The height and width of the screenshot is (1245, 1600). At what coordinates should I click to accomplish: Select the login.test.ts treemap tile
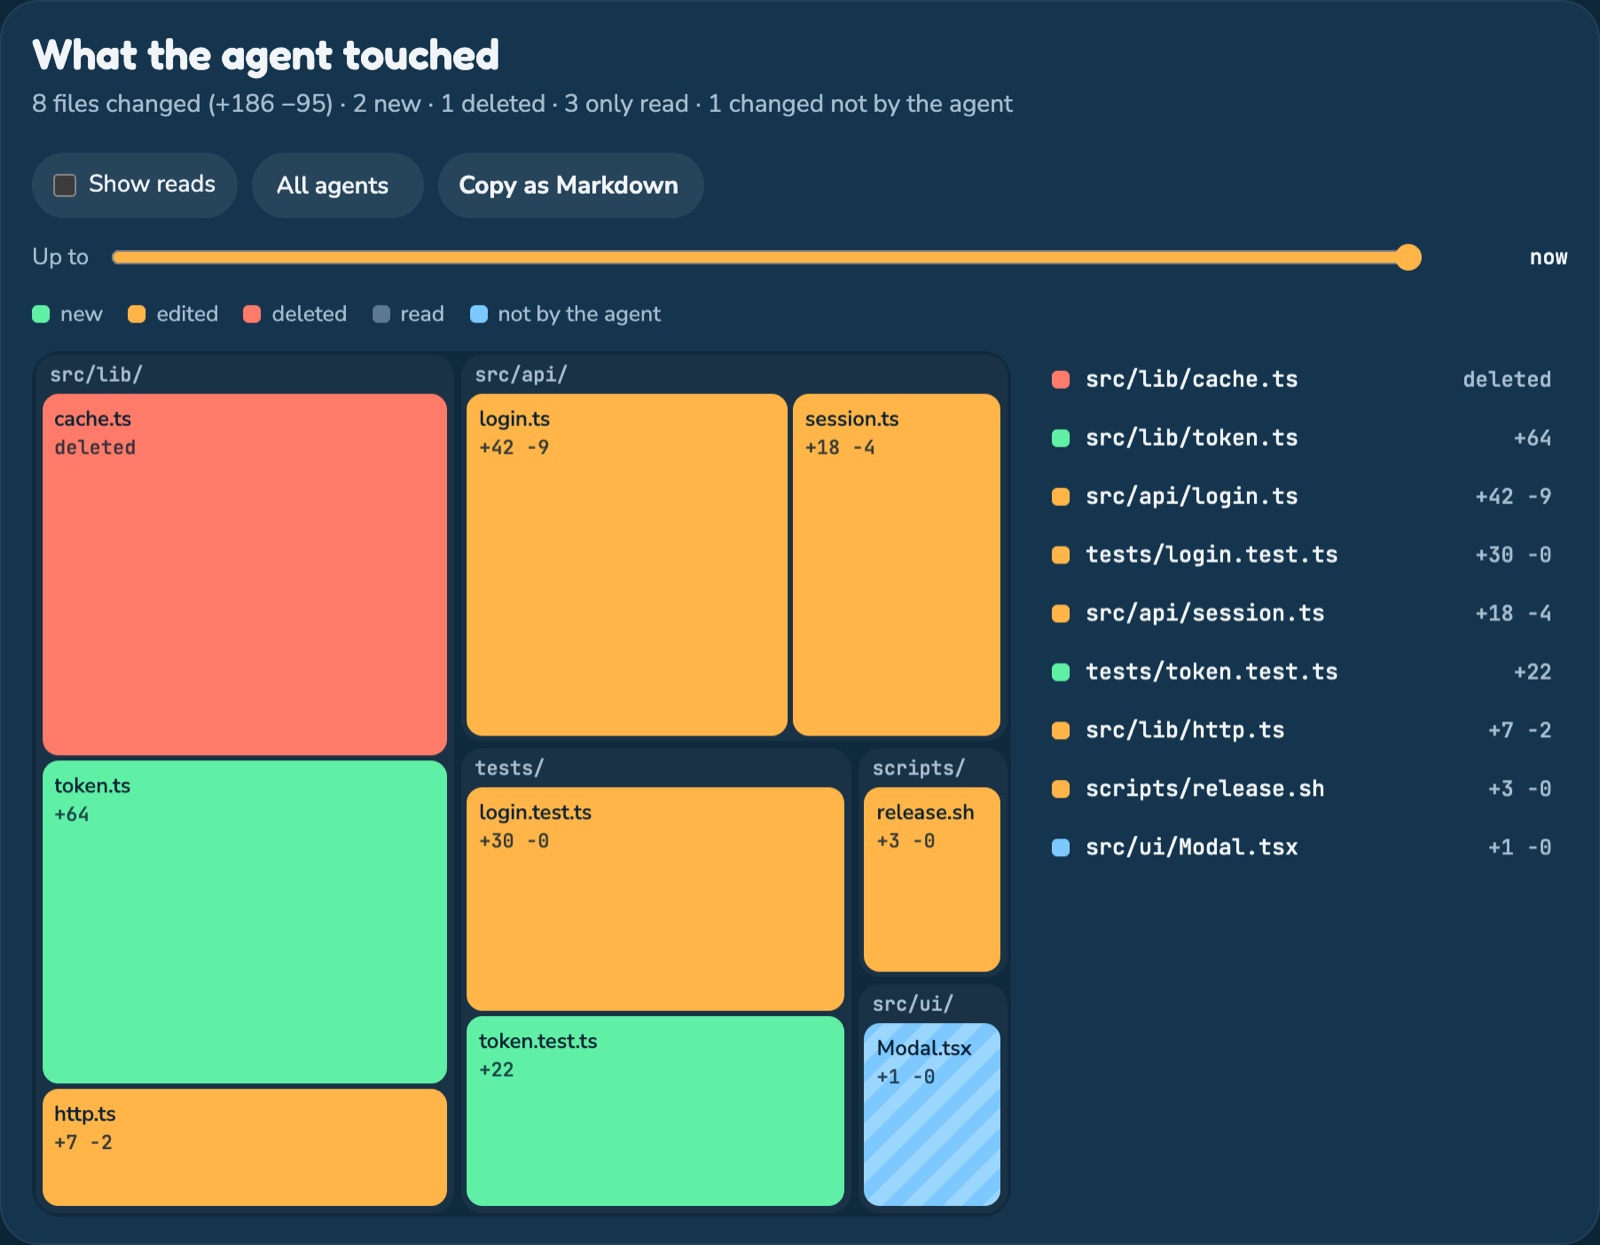(655, 899)
